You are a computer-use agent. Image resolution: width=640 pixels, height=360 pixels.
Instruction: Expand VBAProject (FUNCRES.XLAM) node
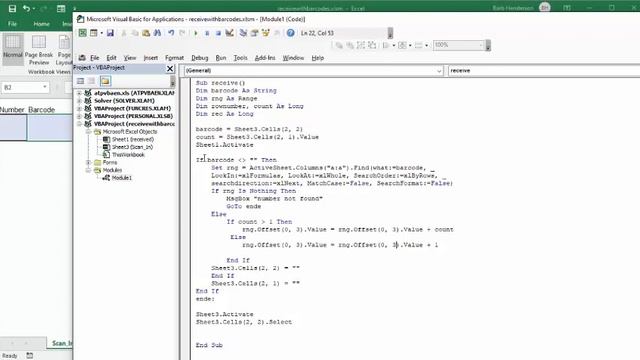coord(79,109)
